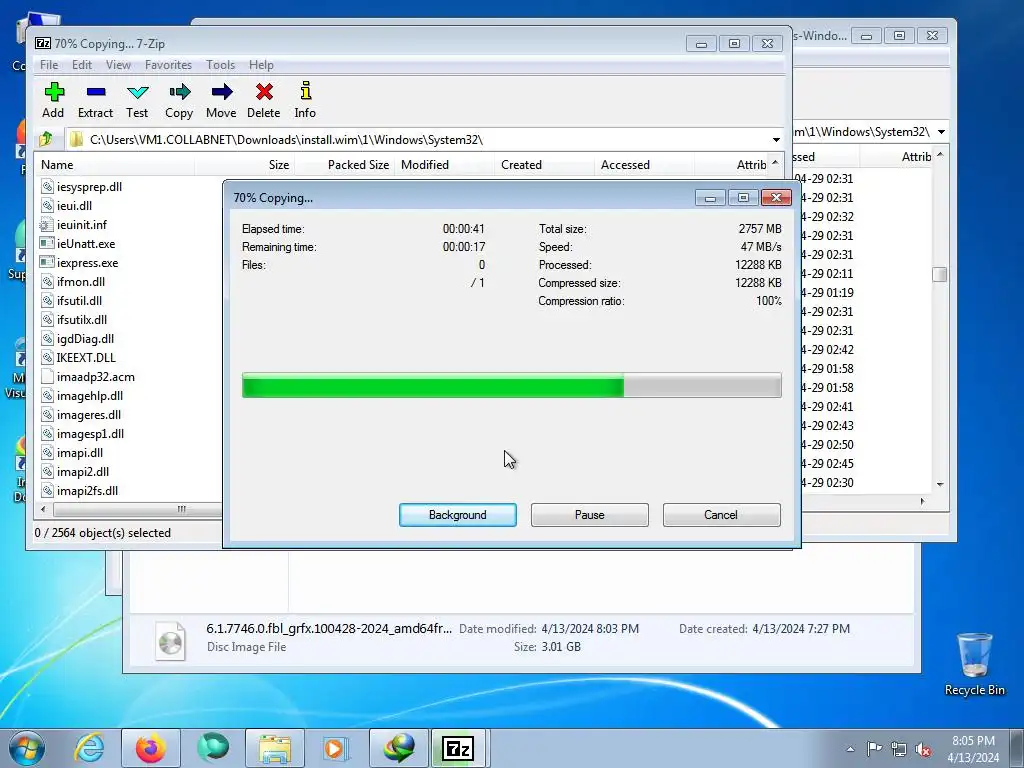The width and height of the screenshot is (1024, 768).
Task: Click the muted volume tray icon
Action: click(x=923, y=750)
